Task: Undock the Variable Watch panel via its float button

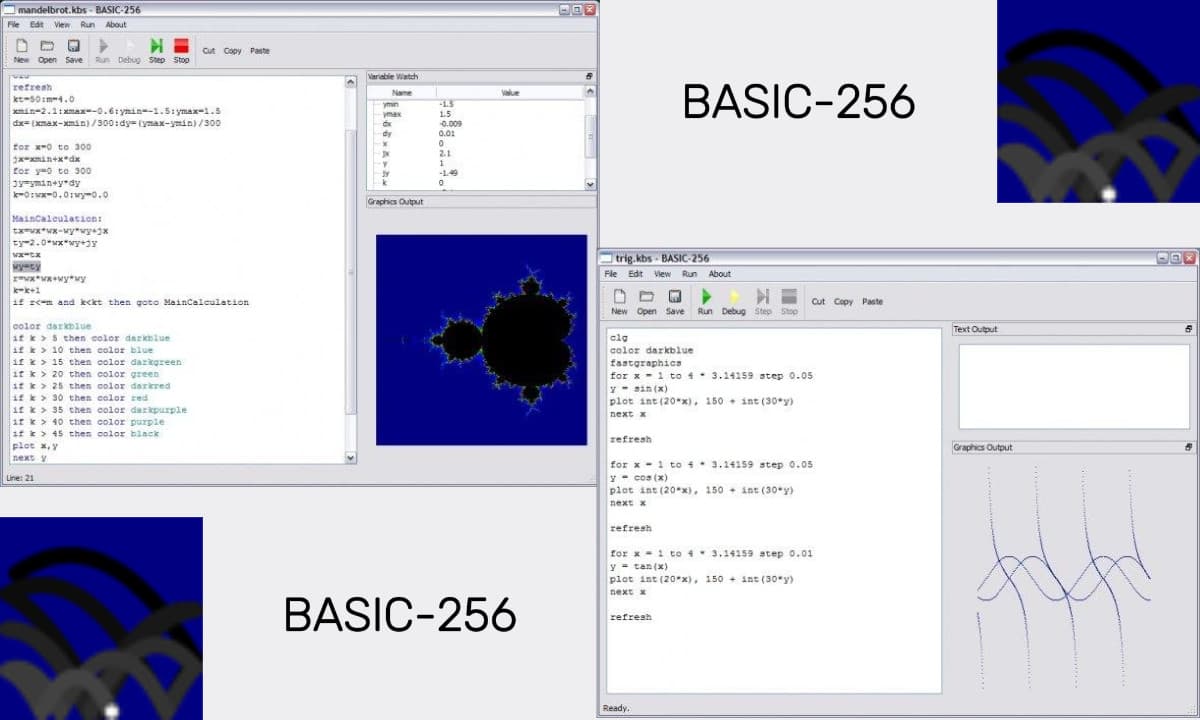Action: click(589, 77)
